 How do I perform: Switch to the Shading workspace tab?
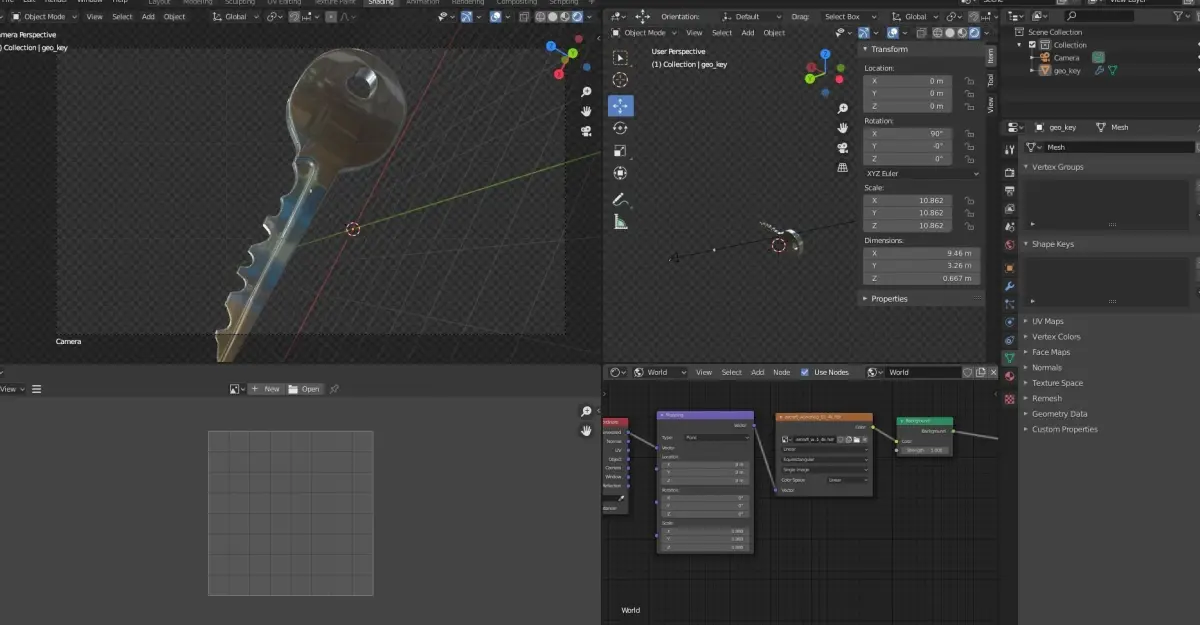[381, 3]
